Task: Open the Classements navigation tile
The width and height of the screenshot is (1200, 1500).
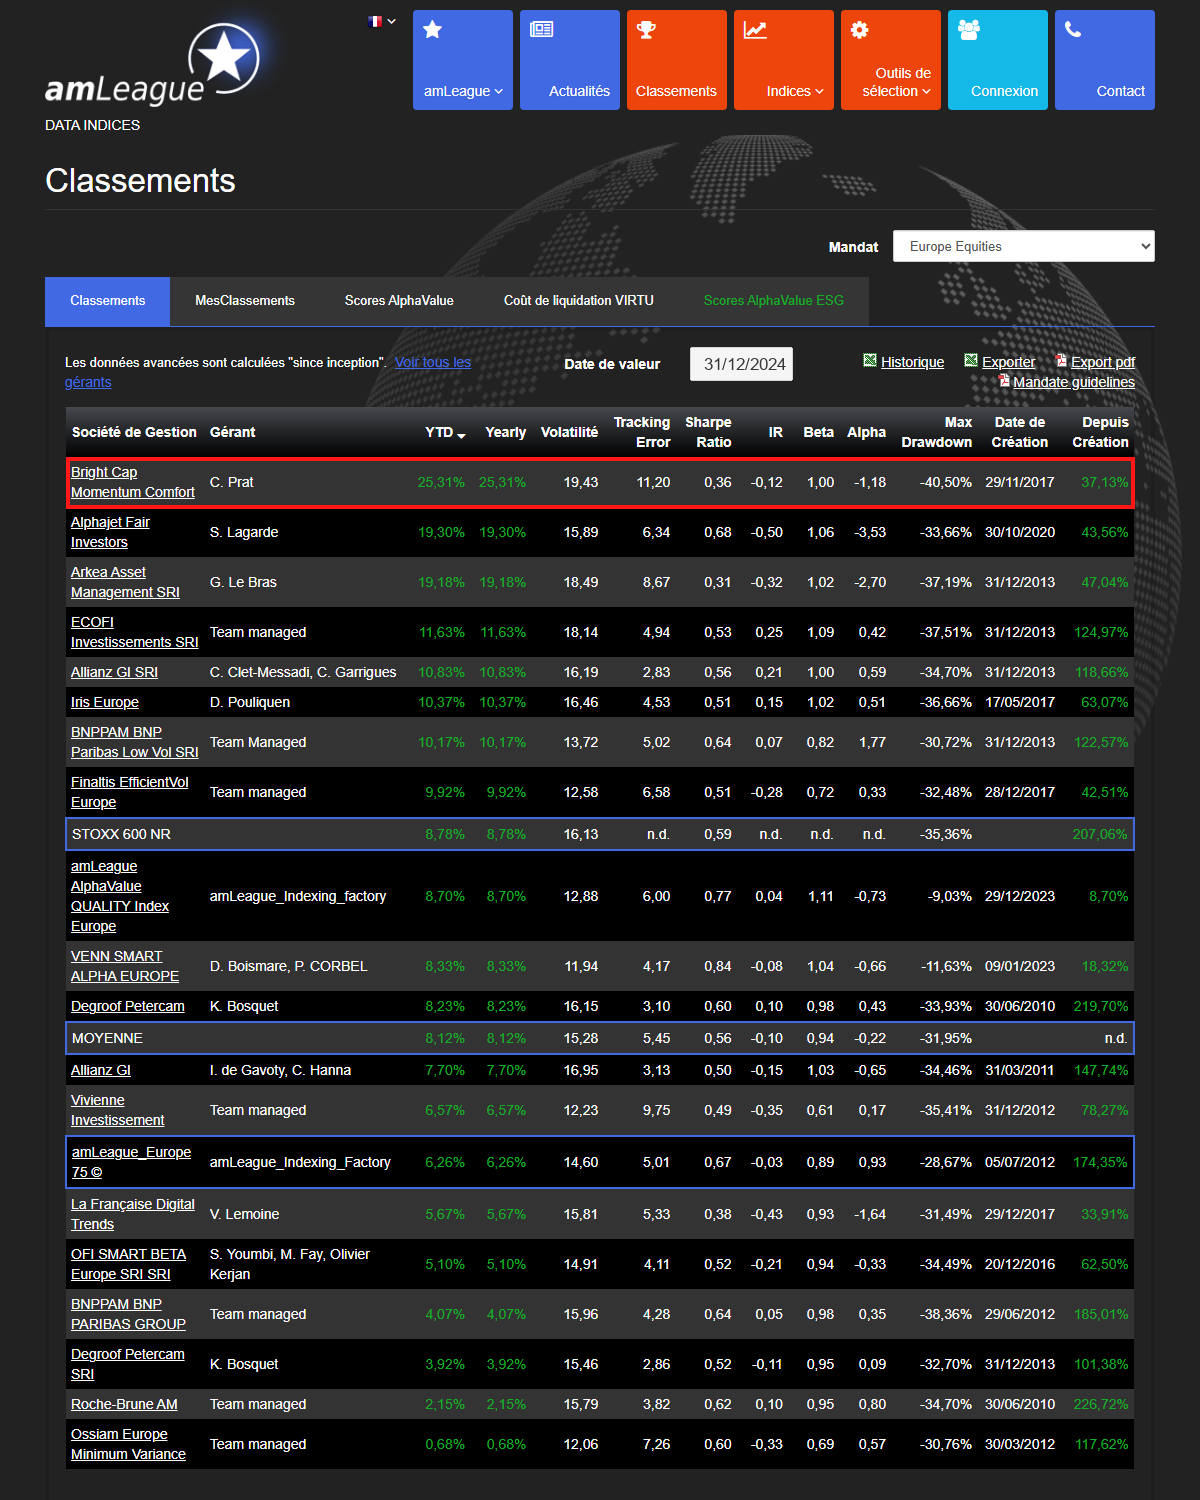Action: [x=677, y=60]
